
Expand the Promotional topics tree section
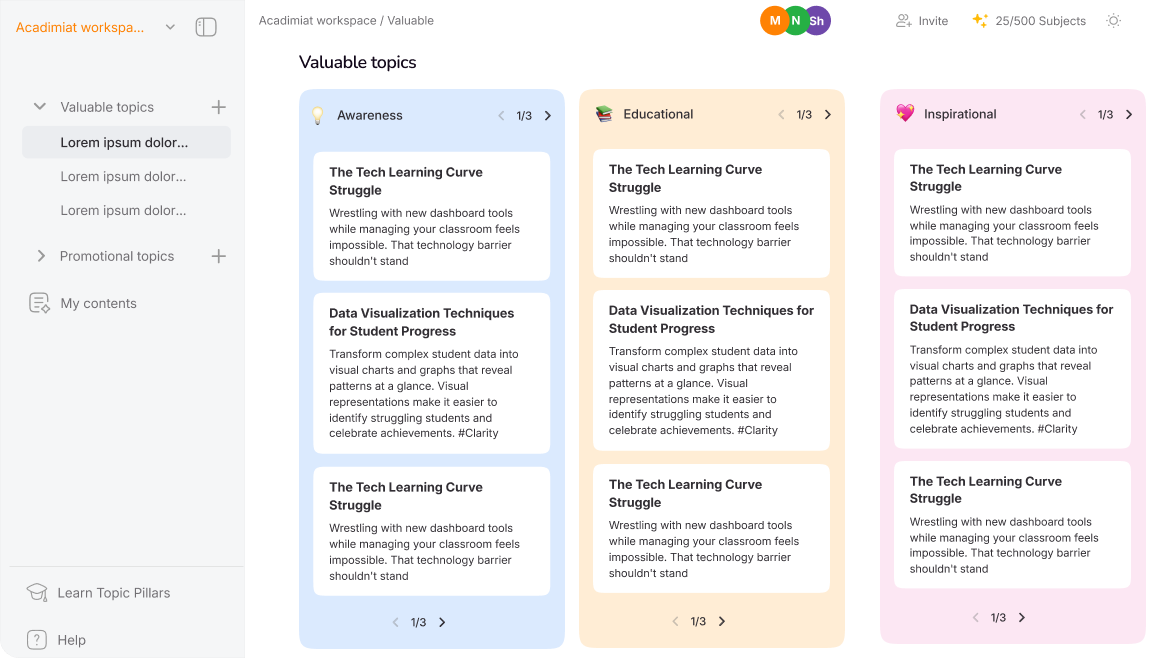point(41,256)
